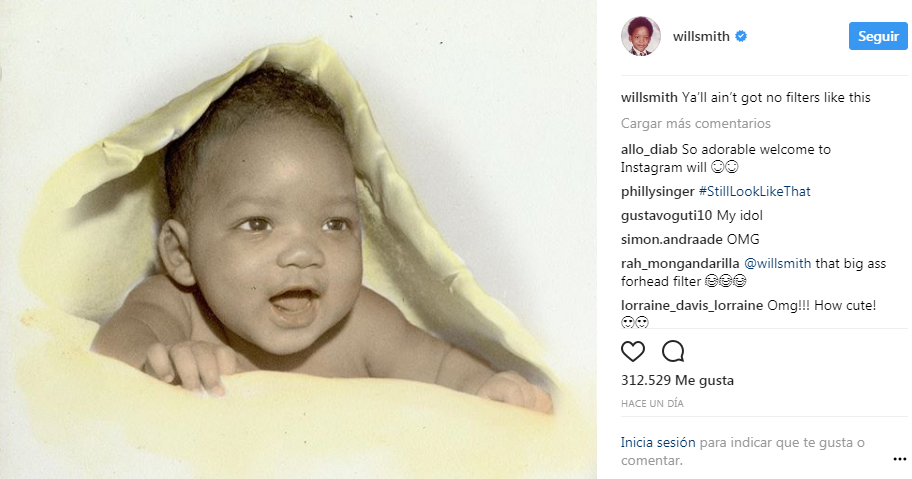Open lorraine_davis_lorraine commenter profile
The image size is (912, 479).
(x=692, y=305)
